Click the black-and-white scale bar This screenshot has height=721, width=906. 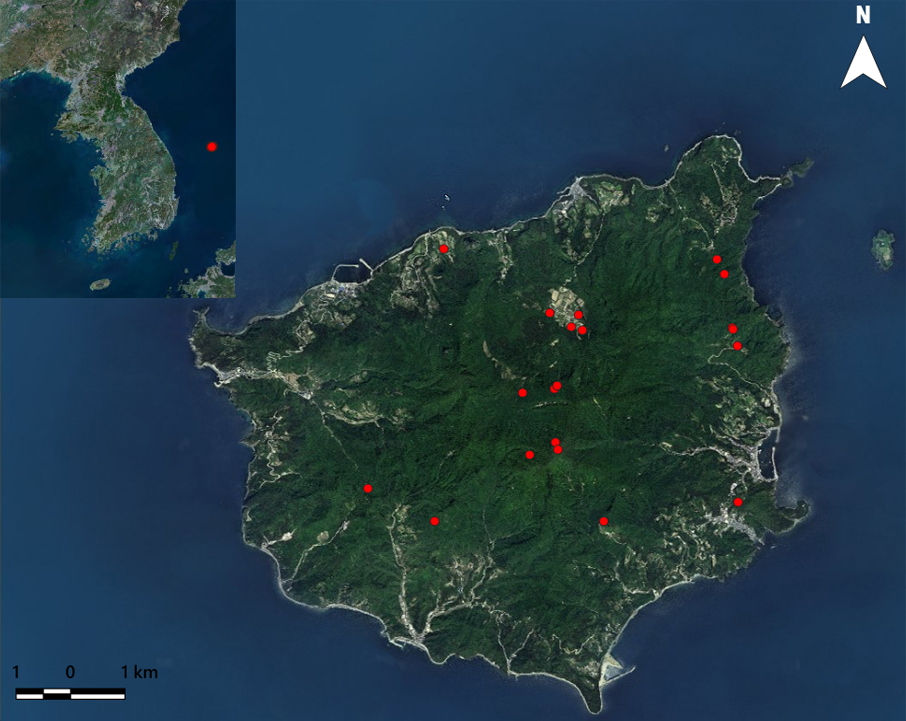70,694
